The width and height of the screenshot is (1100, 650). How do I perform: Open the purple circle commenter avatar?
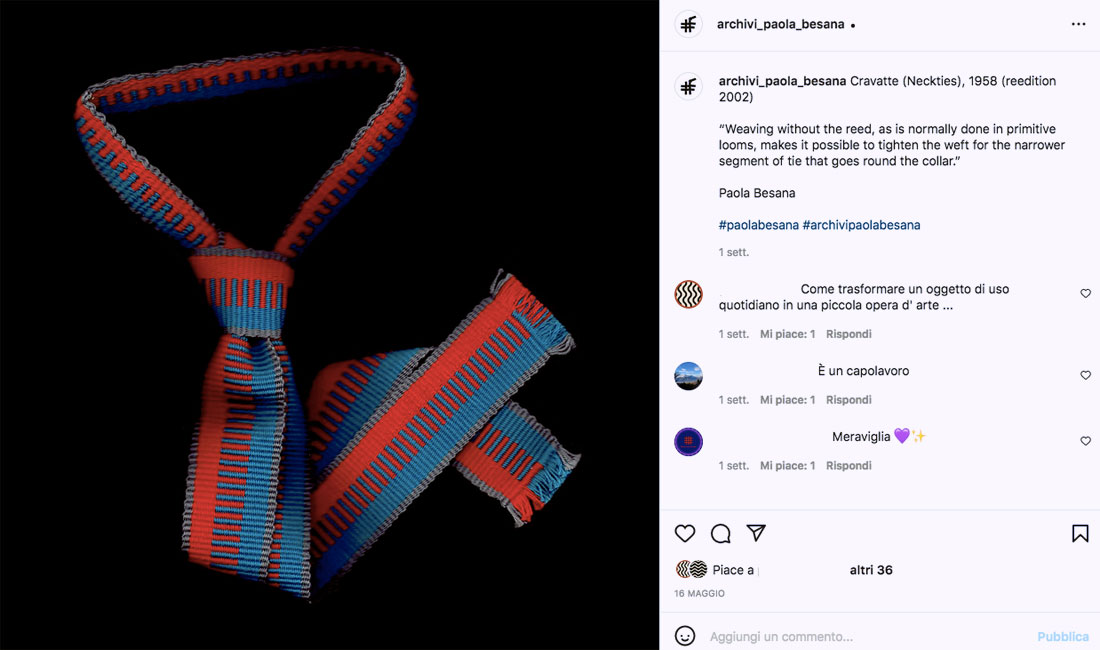pyautogui.click(x=688, y=442)
